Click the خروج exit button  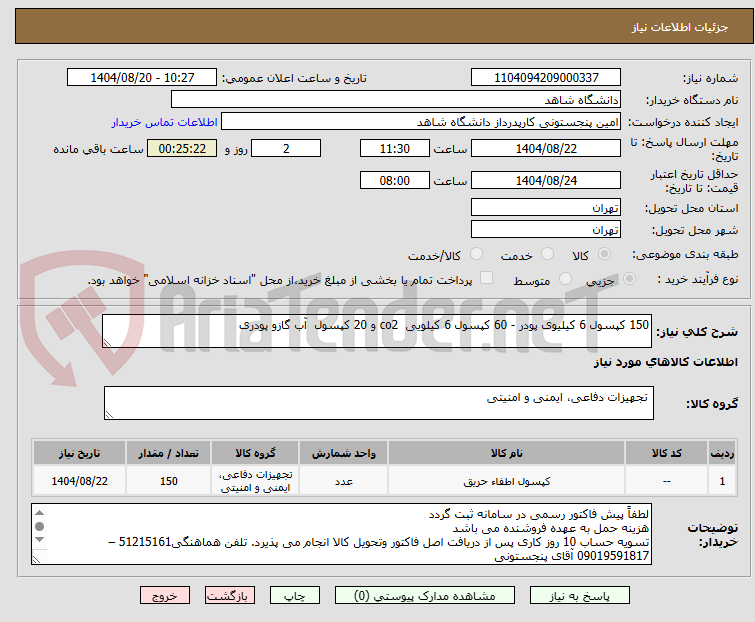[x=165, y=596]
